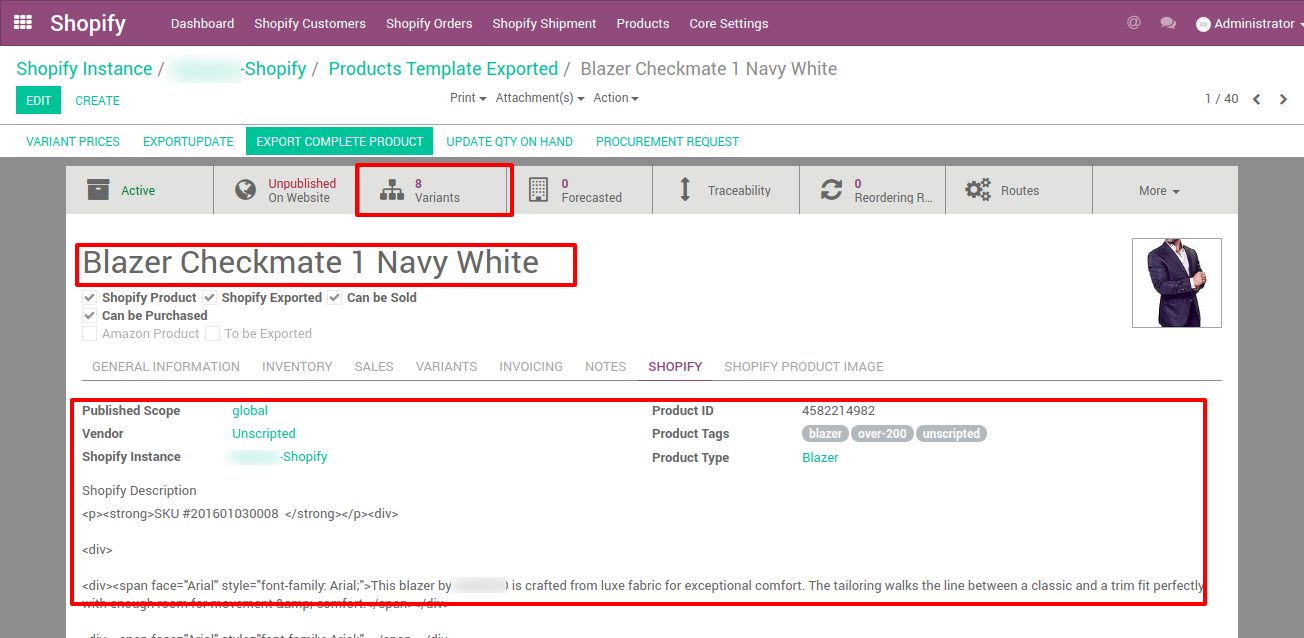Open Shopify Instance breadcrumb link
This screenshot has height=638, width=1304.
(x=84, y=69)
